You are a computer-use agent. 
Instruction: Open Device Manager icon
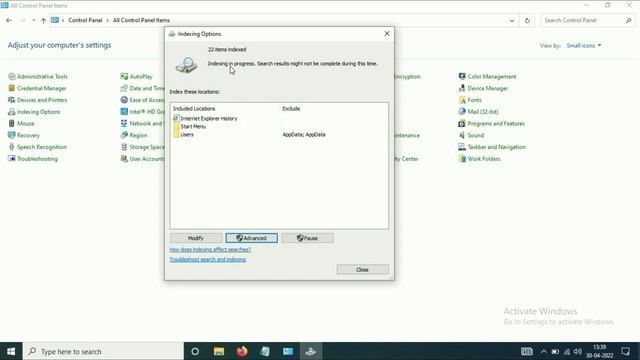click(462, 88)
